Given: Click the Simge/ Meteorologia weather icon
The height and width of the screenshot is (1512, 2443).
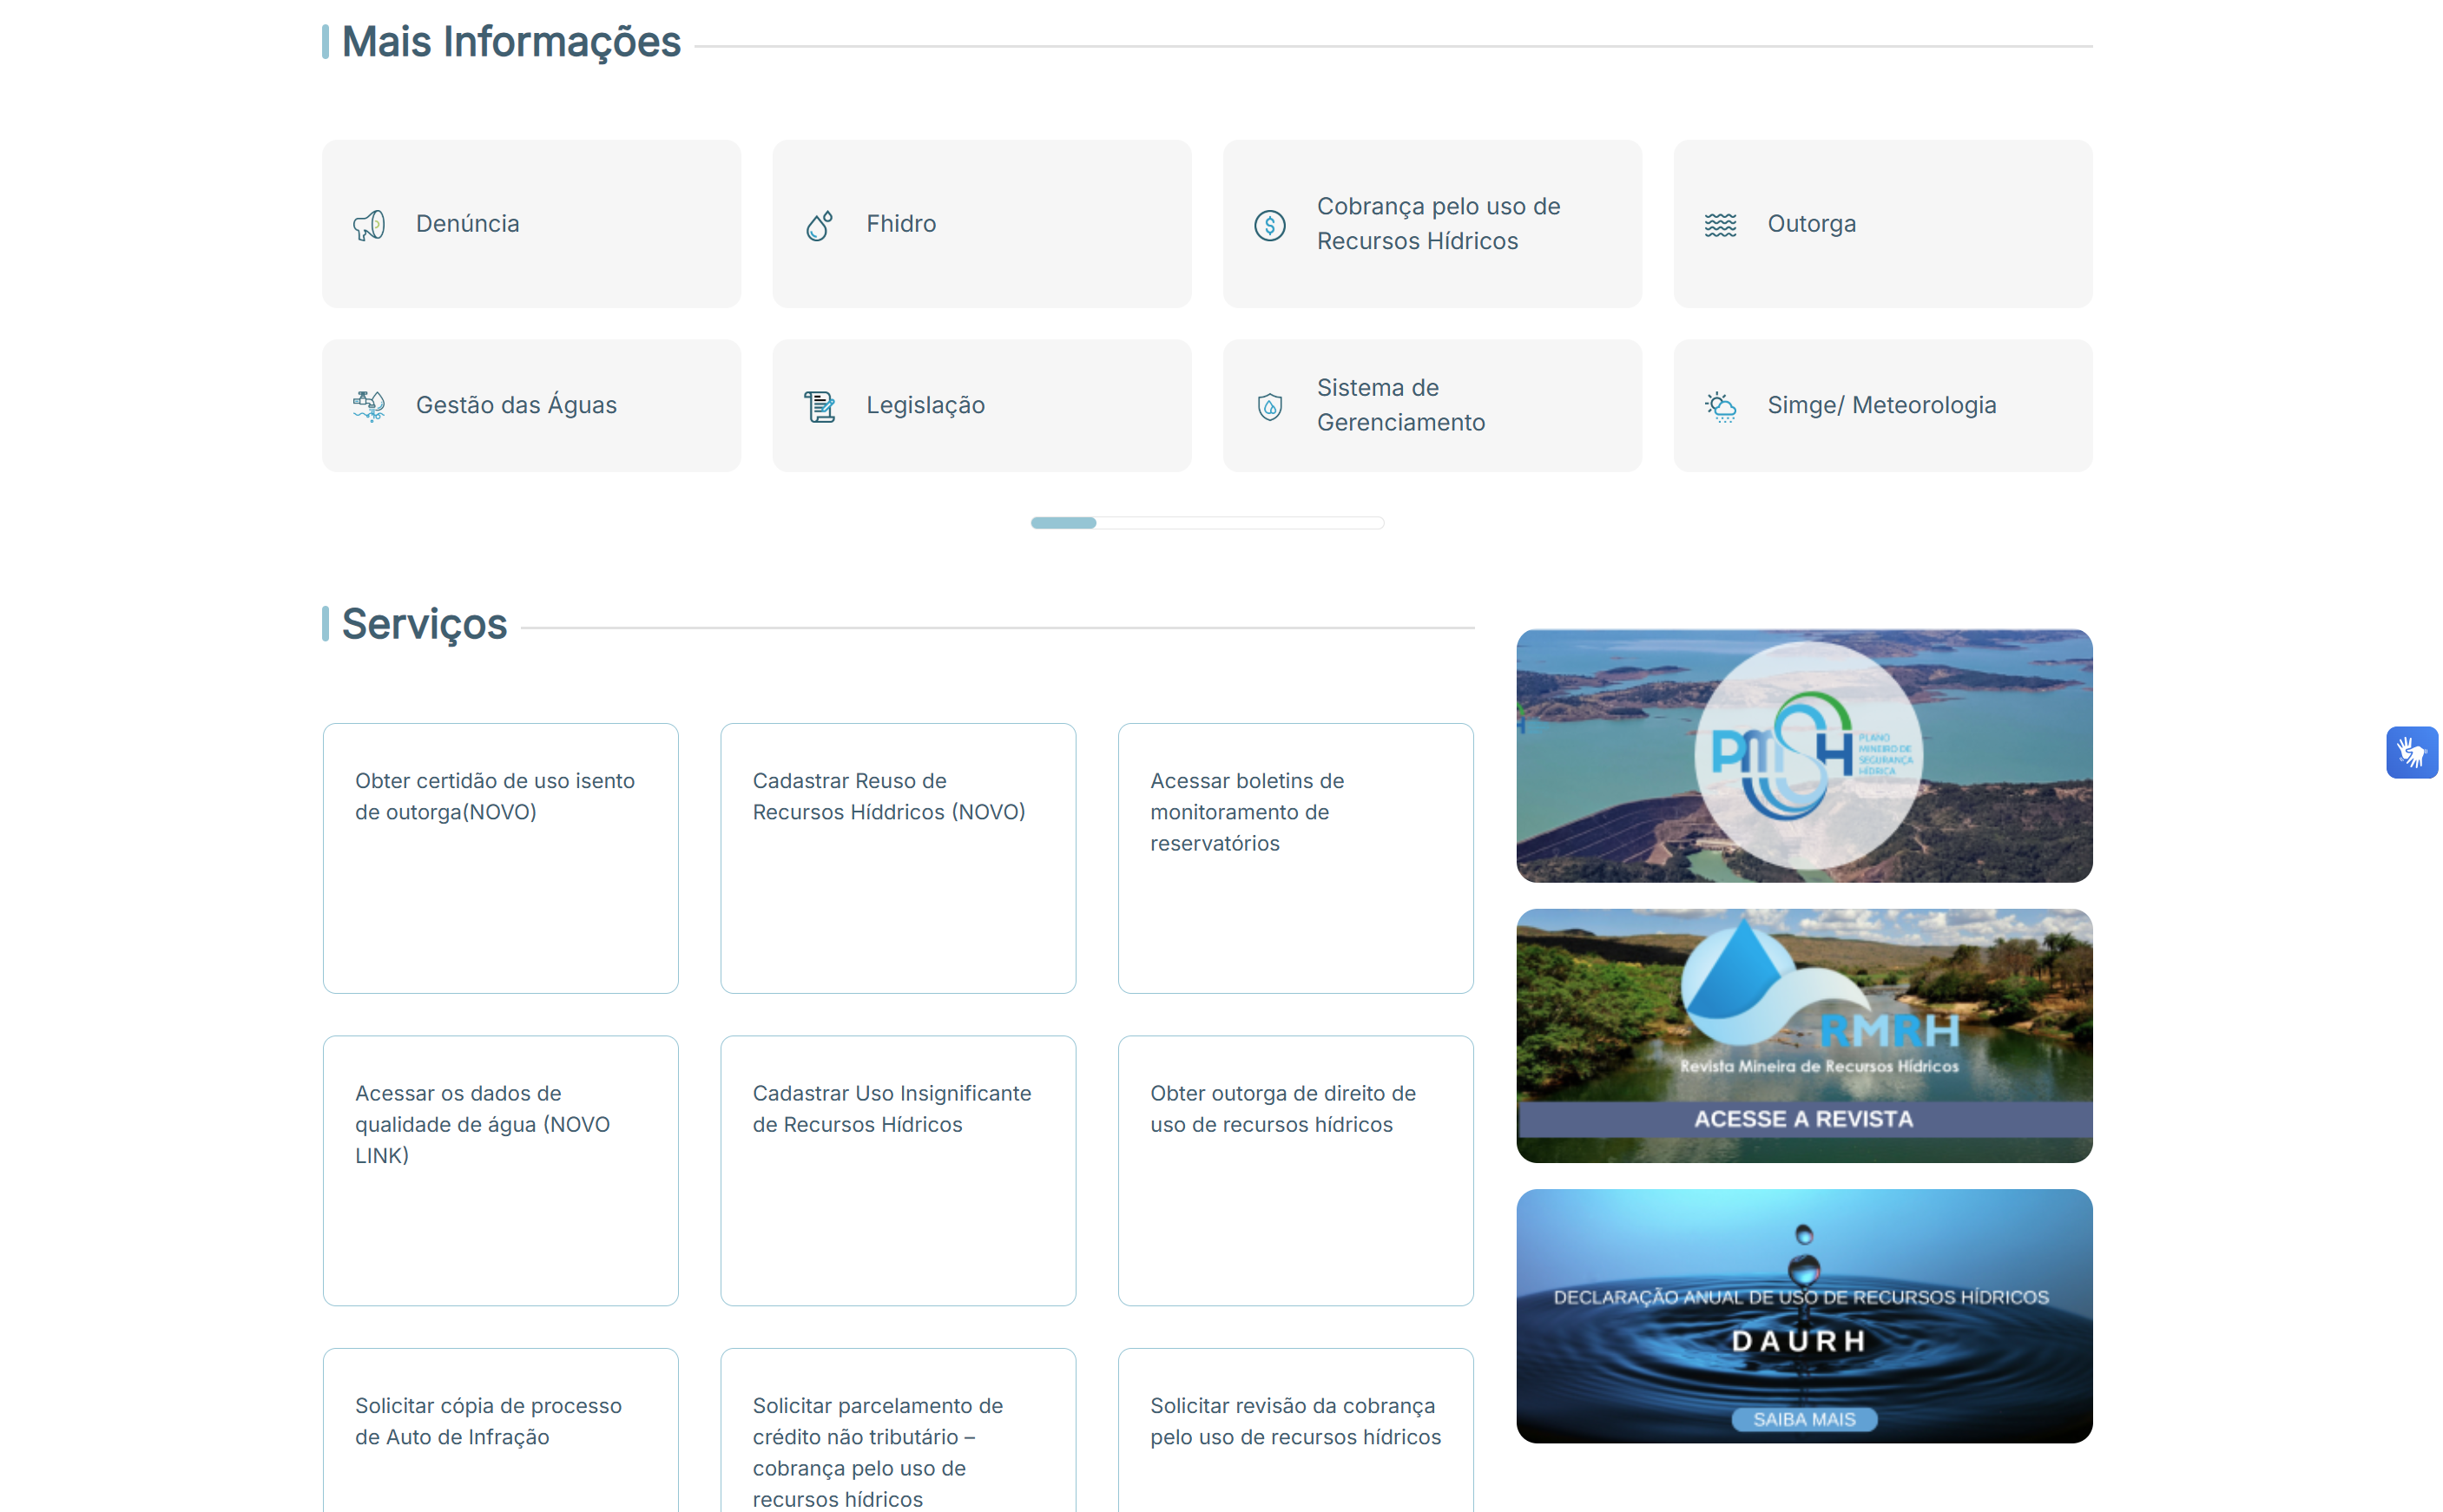Looking at the screenshot, I should click(1720, 406).
